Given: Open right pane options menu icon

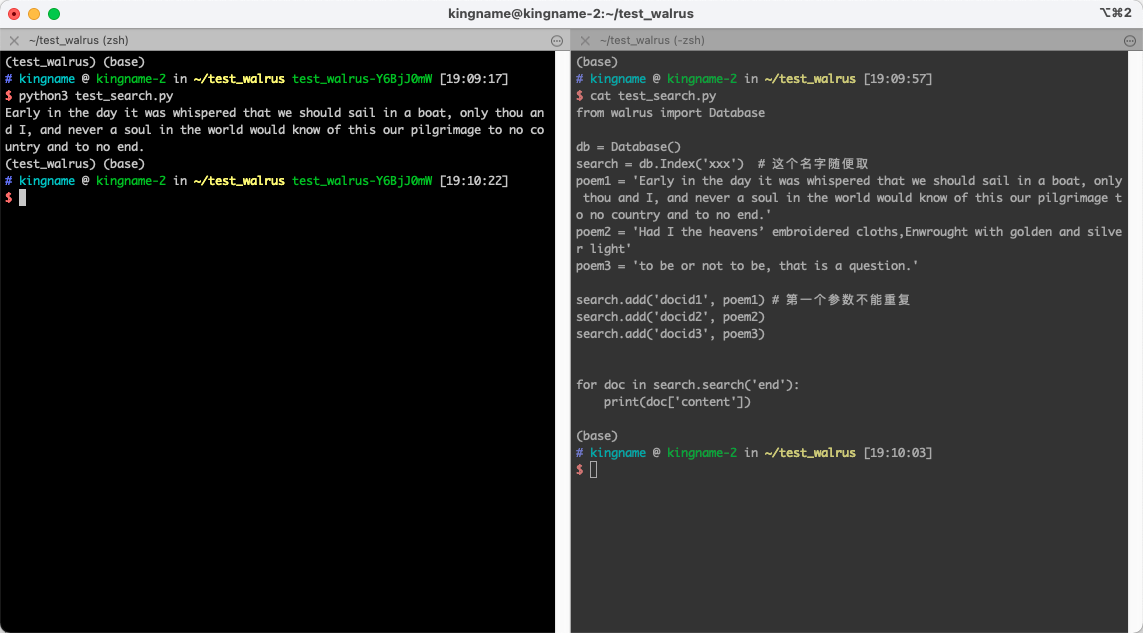Looking at the screenshot, I should [x=1130, y=41].
